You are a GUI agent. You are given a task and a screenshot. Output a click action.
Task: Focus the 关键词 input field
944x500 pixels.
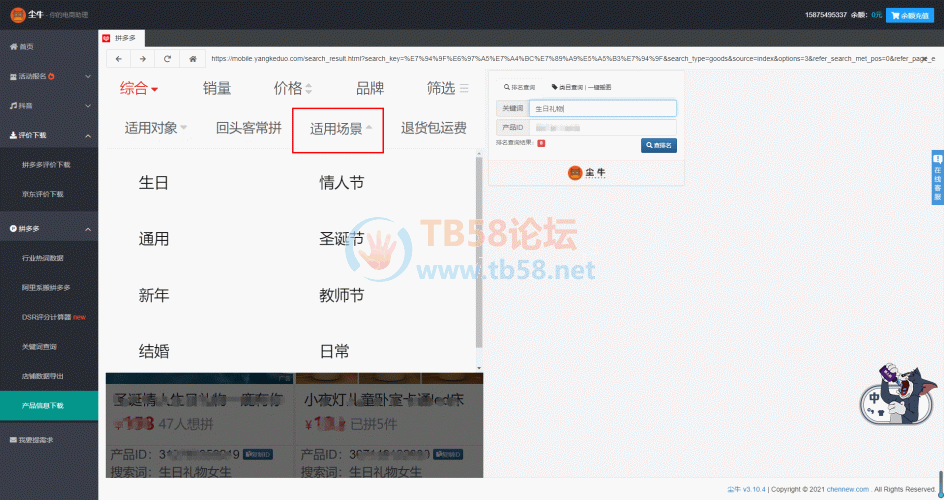tap(603, 108)
